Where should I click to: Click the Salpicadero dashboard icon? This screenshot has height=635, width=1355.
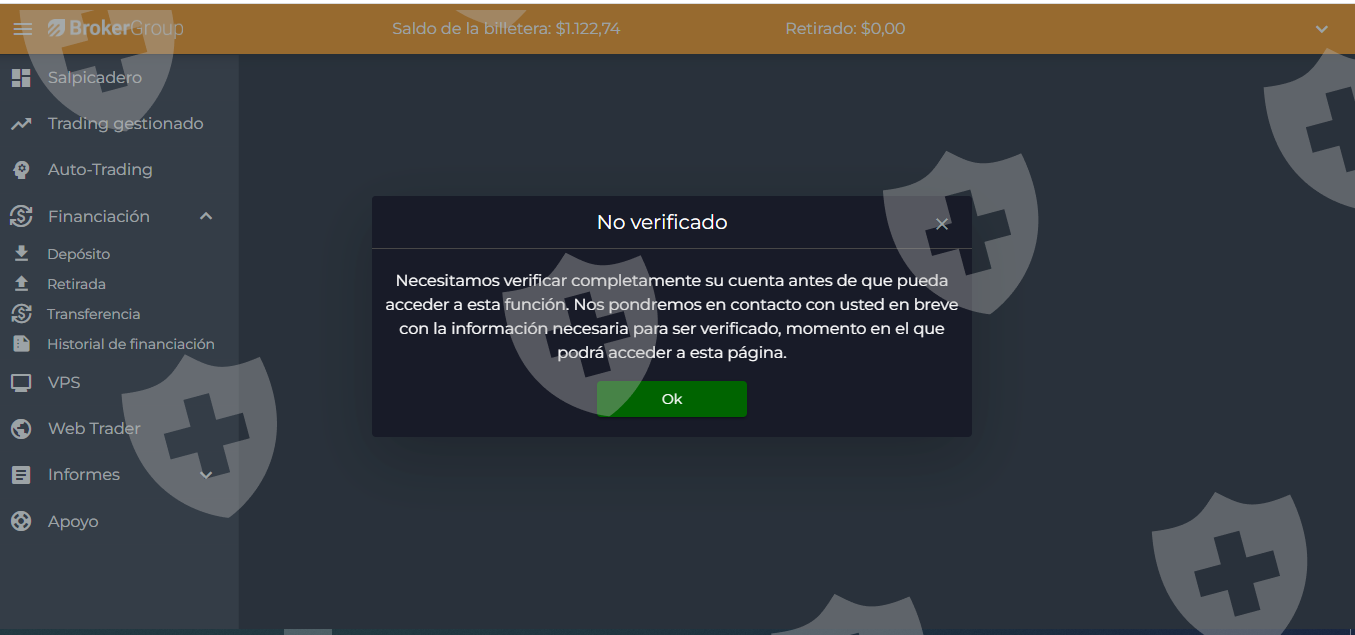click(21, 78)
